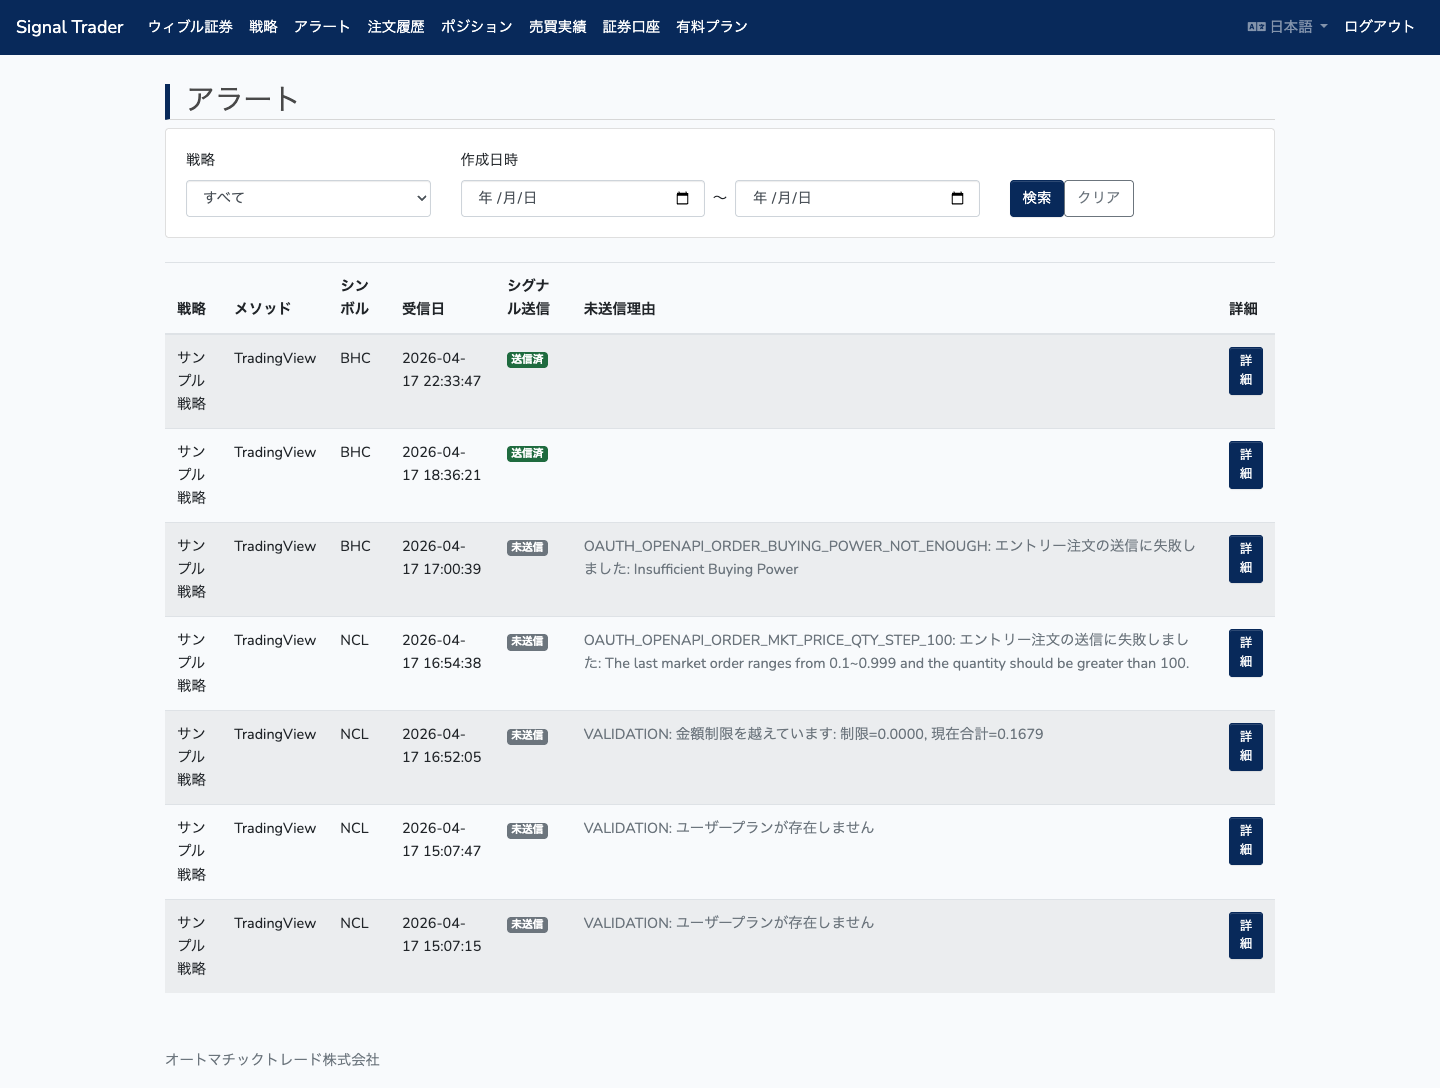1440x1088 pixels.
Task: Click the 未送信理由 column header
Action: coord(619,309)
